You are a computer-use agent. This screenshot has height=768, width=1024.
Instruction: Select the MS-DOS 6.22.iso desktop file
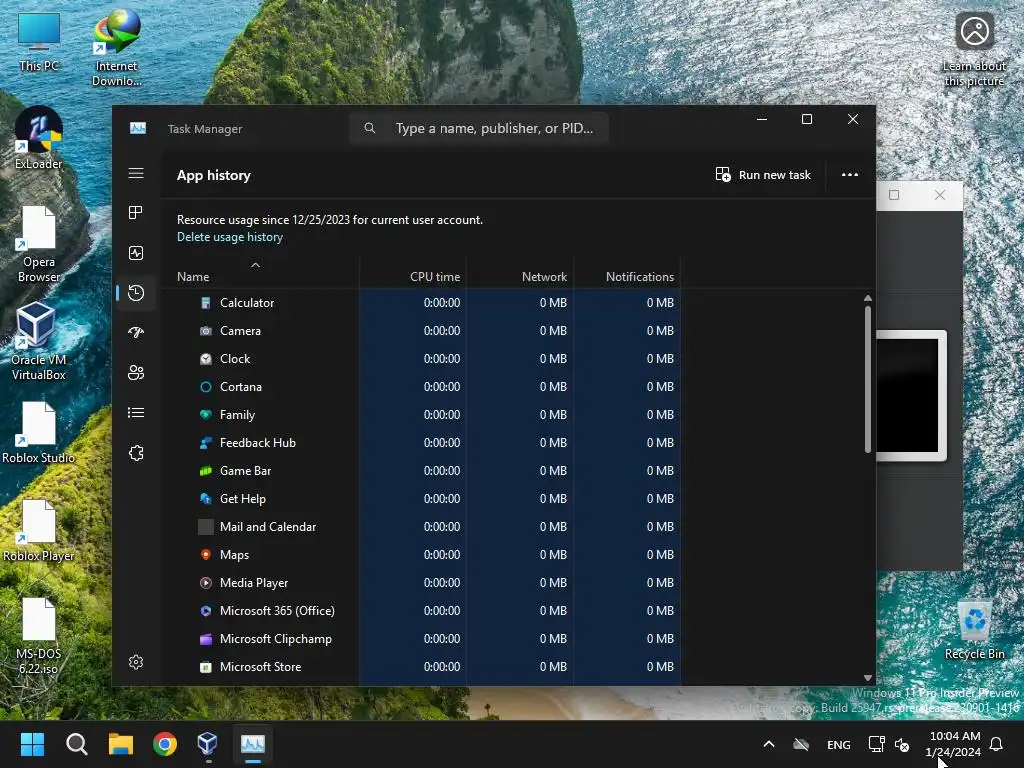coord(39,637)
